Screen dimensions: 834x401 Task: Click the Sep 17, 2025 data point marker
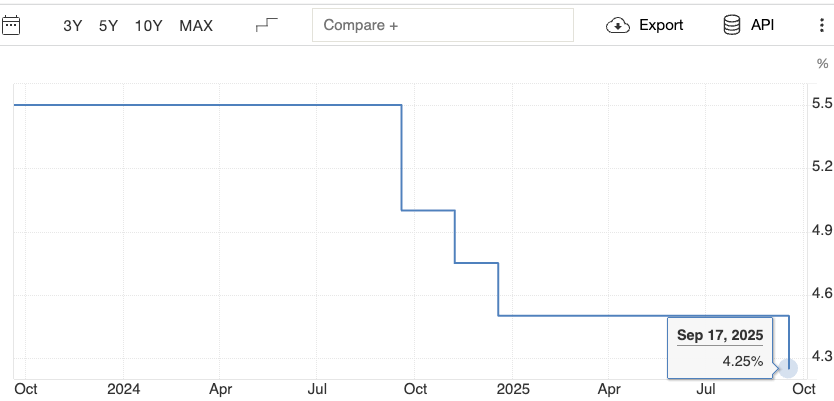click(x=788, y=368)
